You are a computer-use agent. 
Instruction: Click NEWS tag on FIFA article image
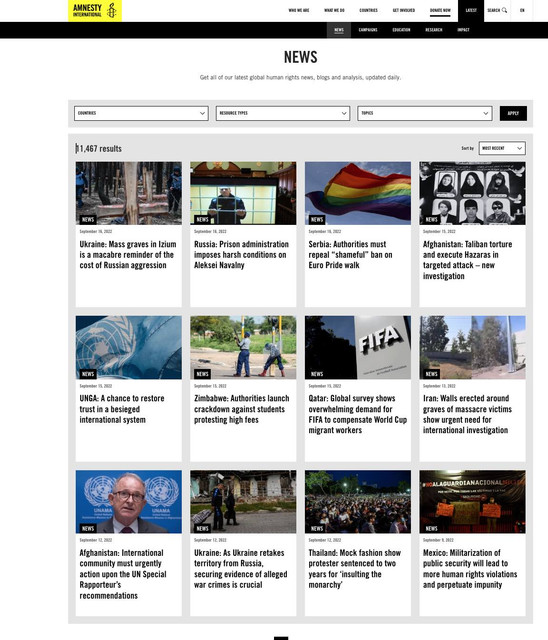point(317,374)
